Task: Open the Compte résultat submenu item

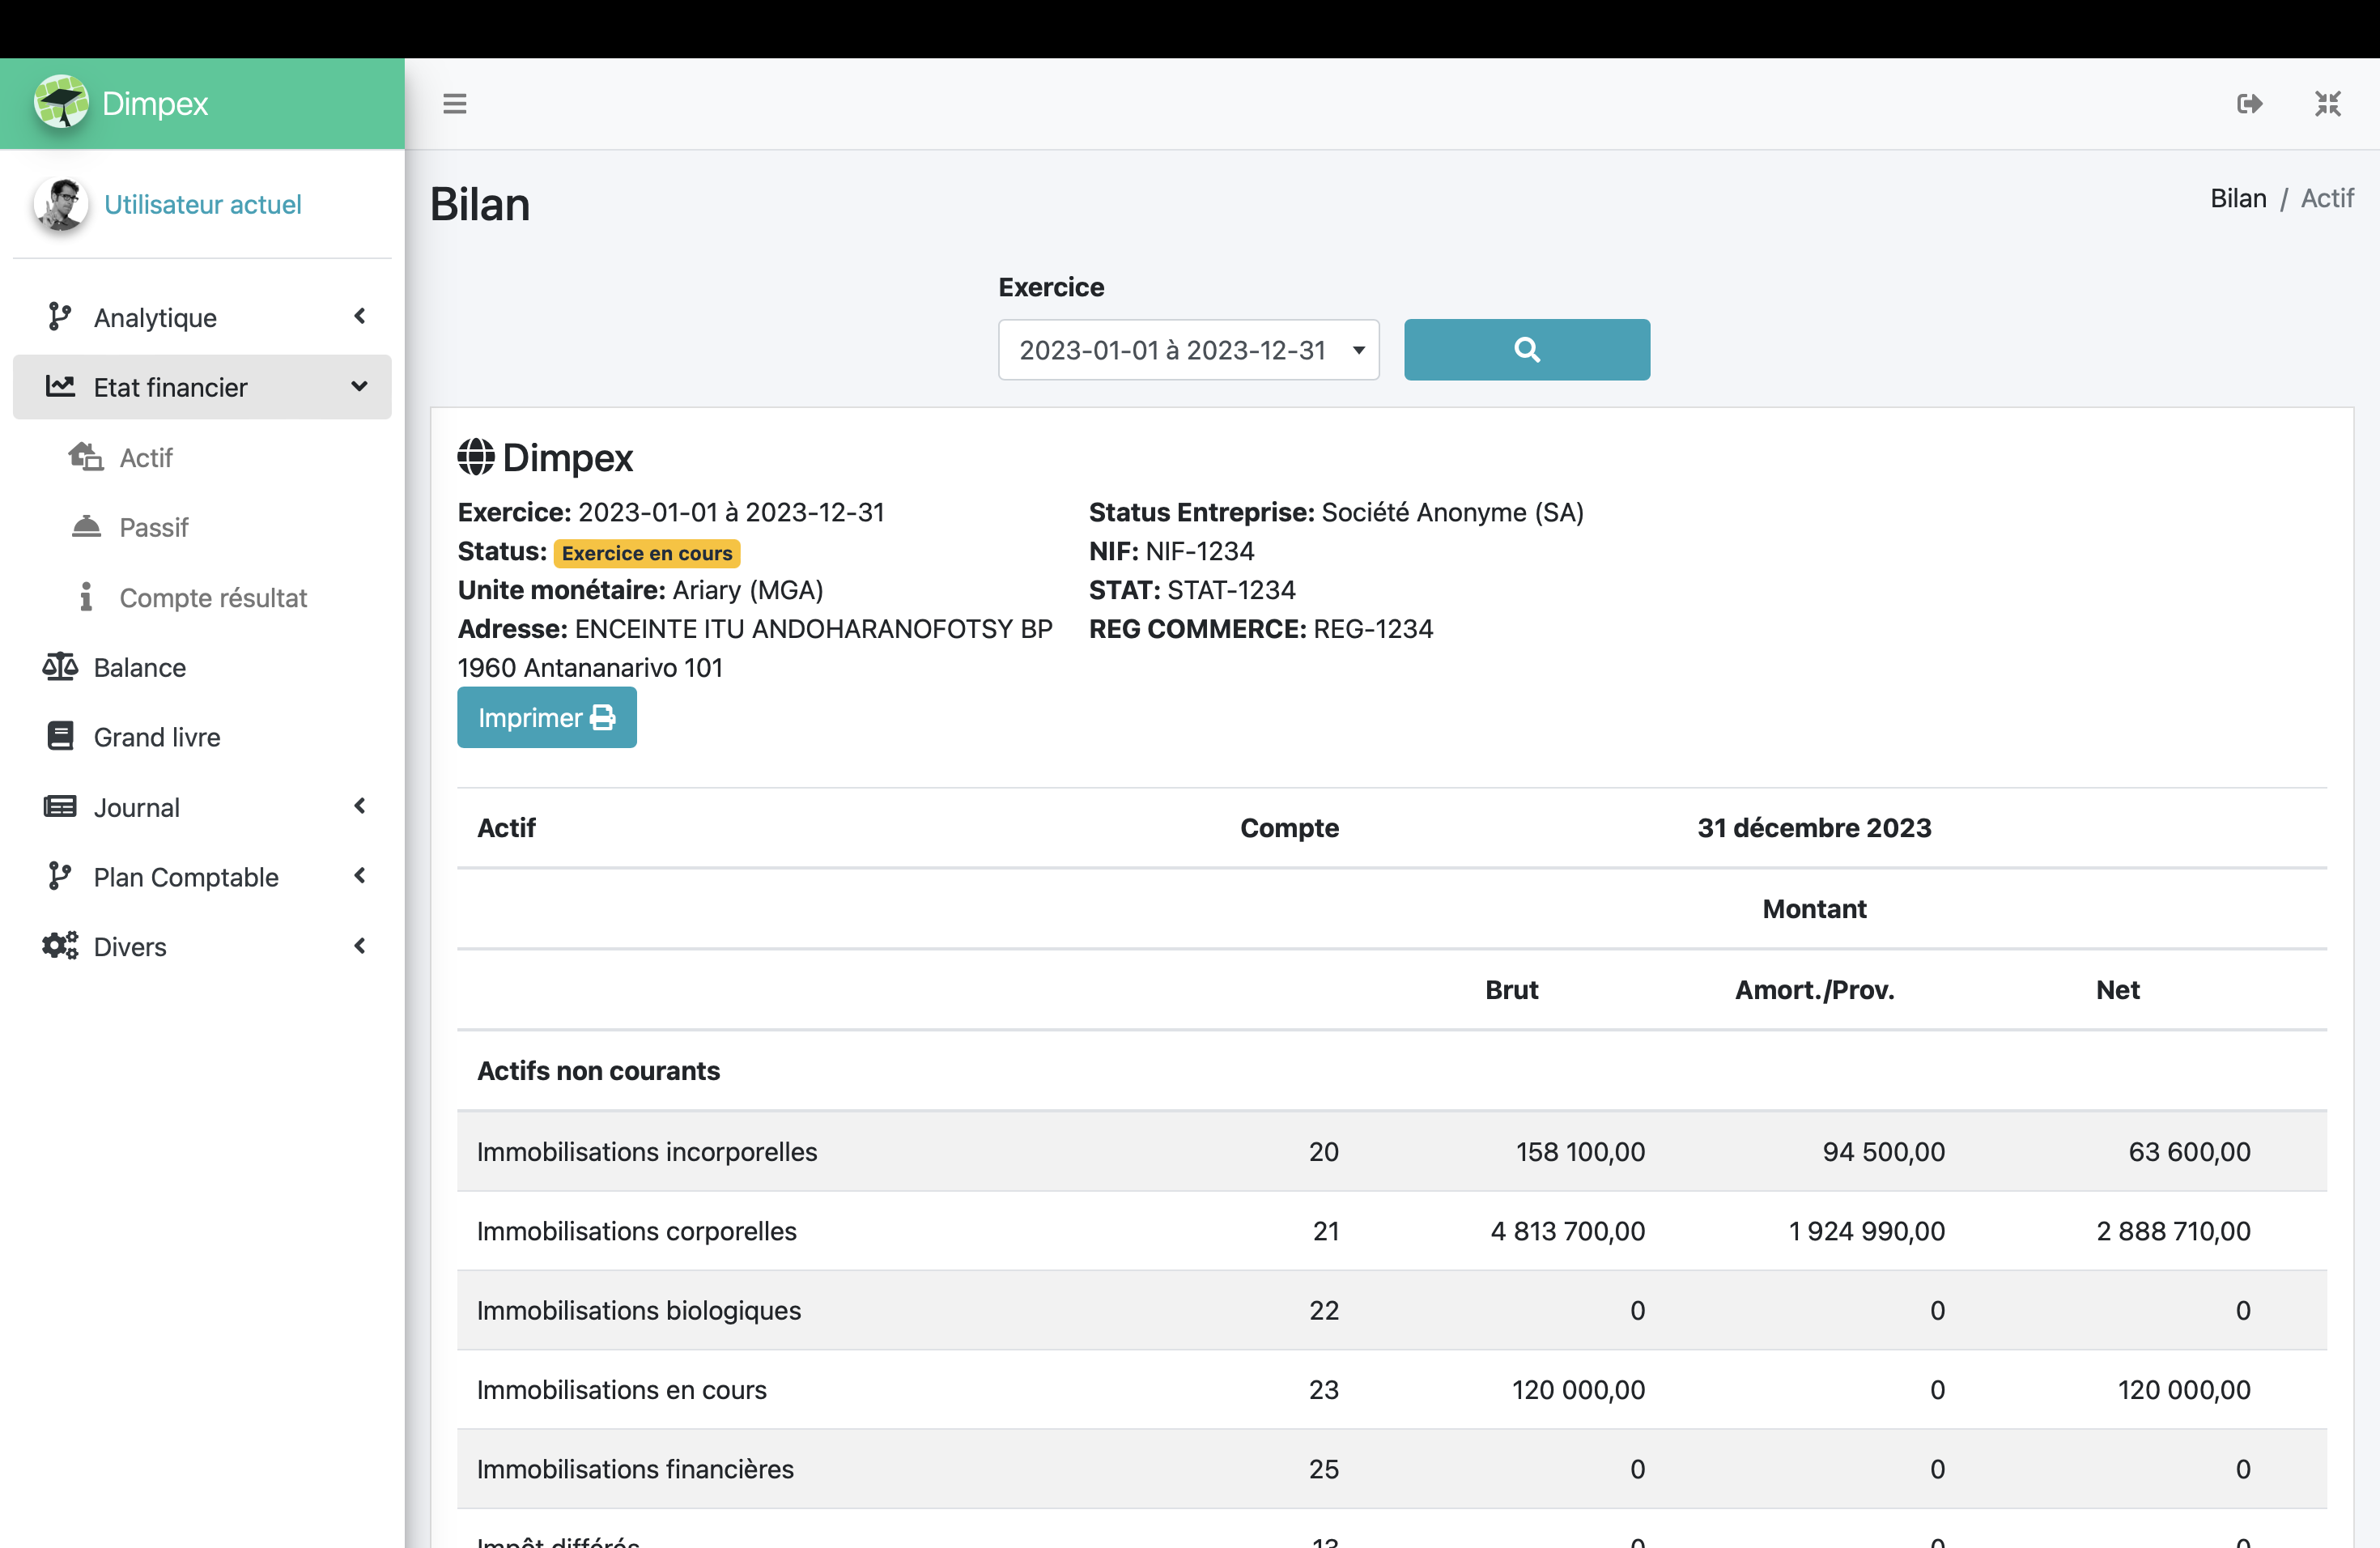Action: point(212,597)
